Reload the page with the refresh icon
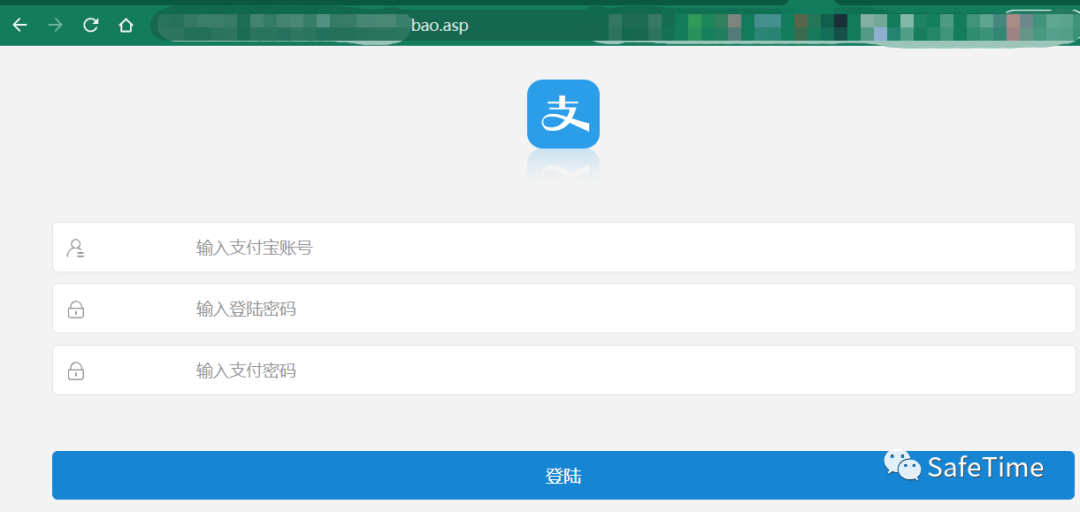Viewport: 1080px width, 512px height. coord(90,25)
